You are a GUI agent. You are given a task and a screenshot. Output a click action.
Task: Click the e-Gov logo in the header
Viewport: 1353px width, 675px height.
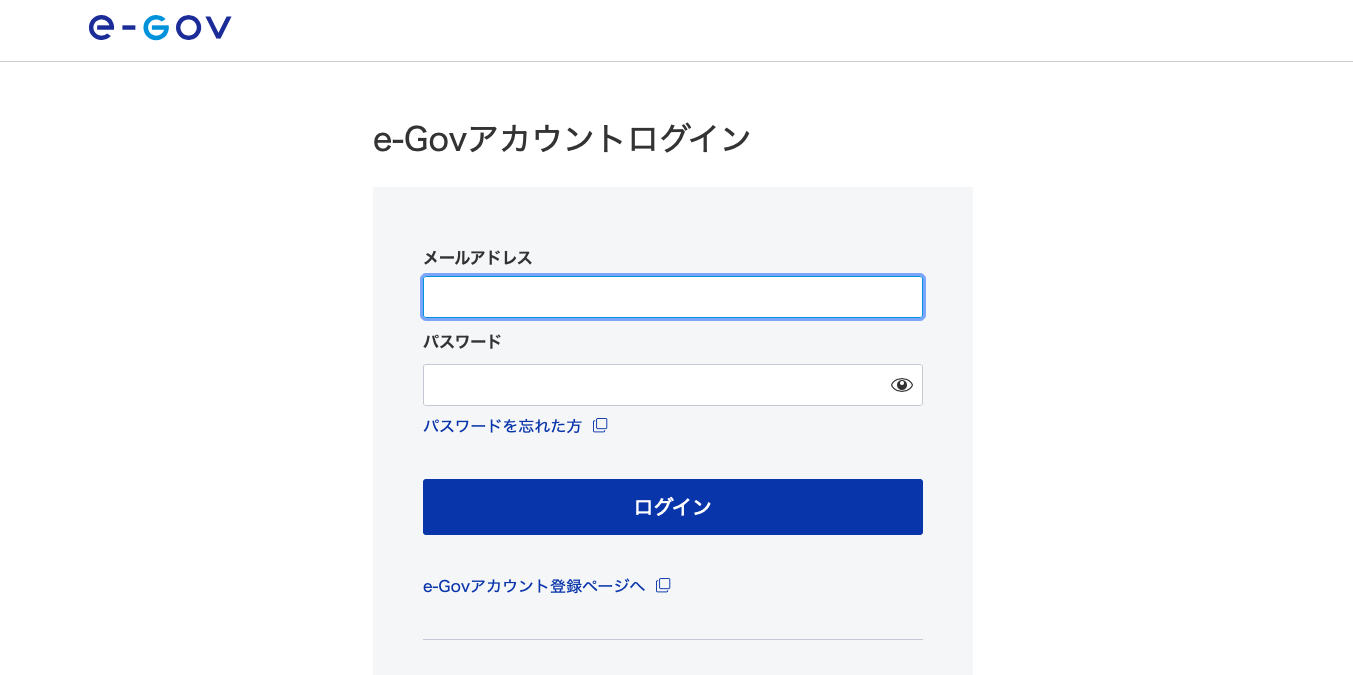click(160, 28)
